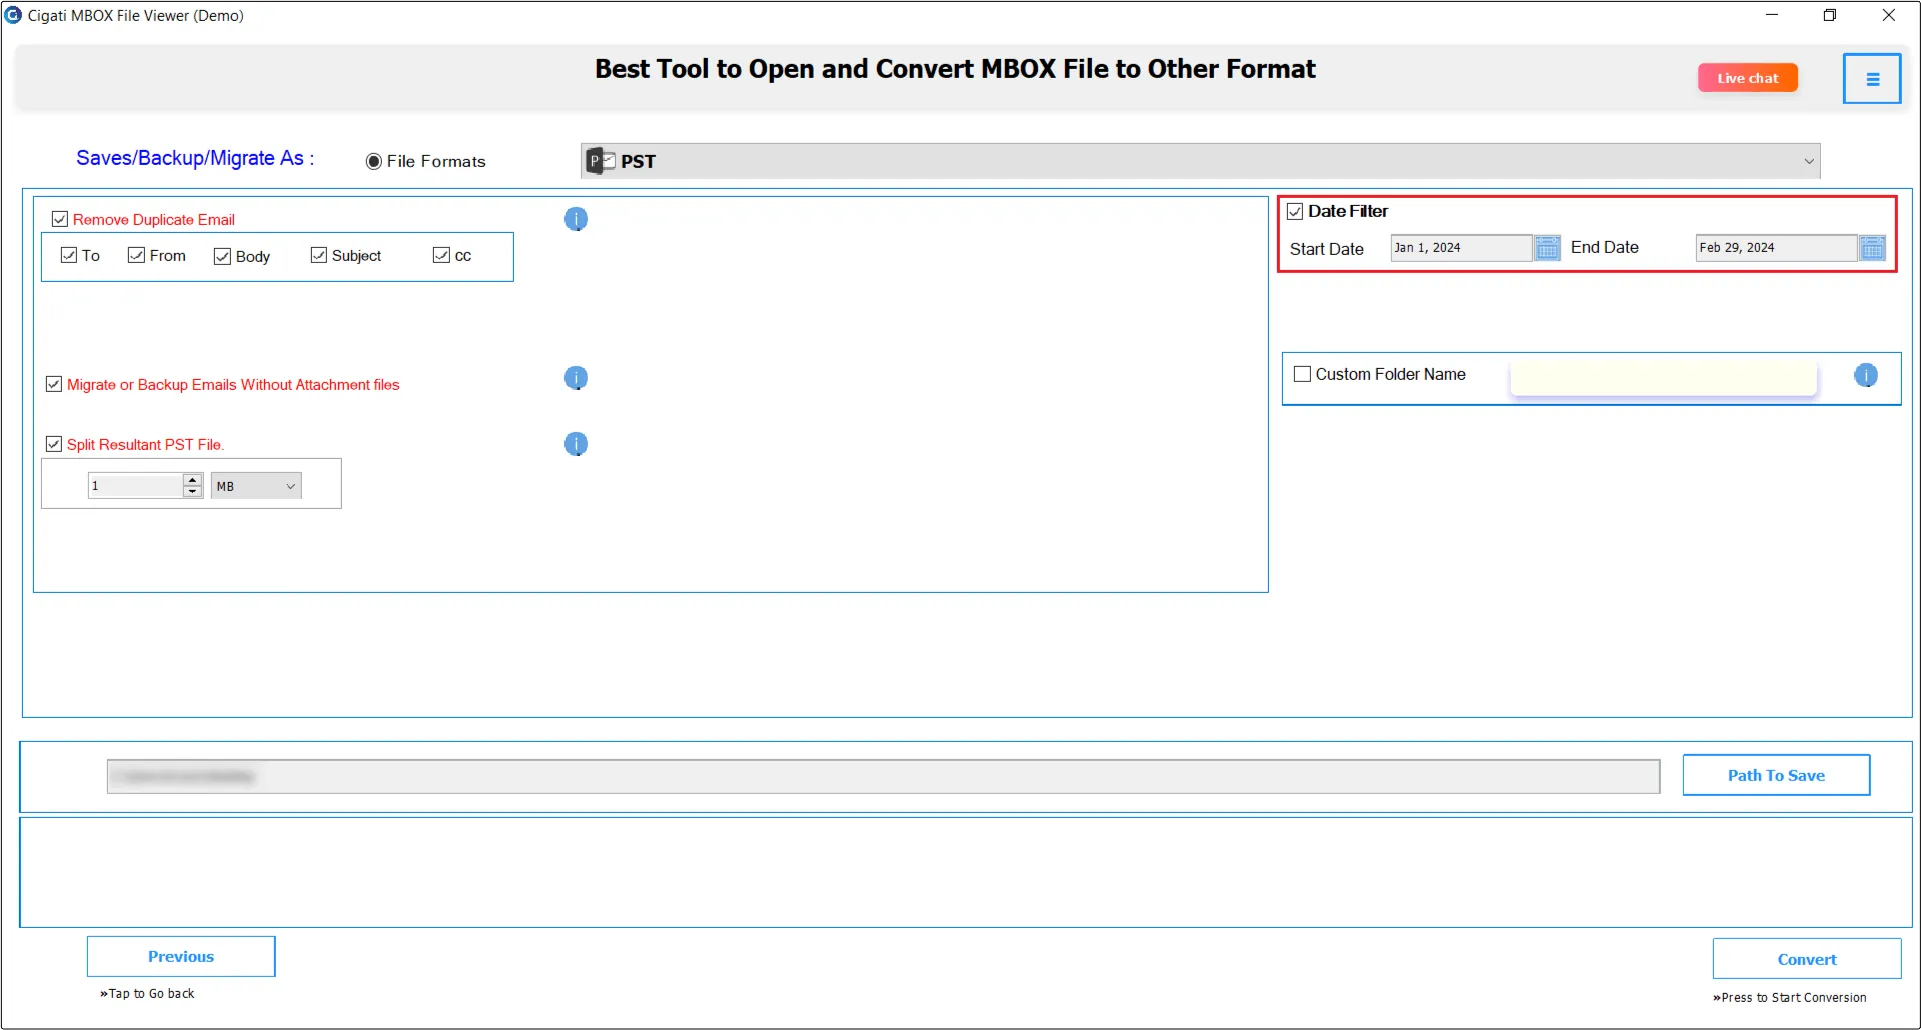
Task: Click the Start Date field Jan 1, 2024
Action: click(1461, 248)
